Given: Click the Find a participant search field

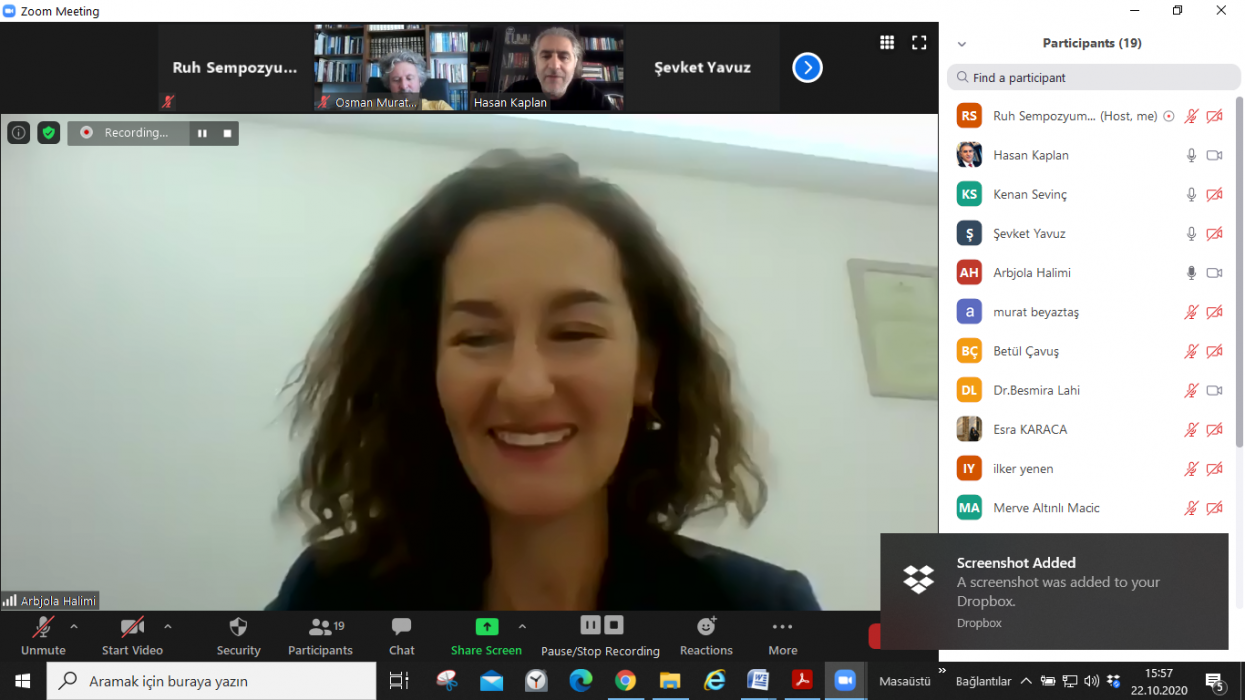Looking at the screenshot, I should tap(1094, 77).
